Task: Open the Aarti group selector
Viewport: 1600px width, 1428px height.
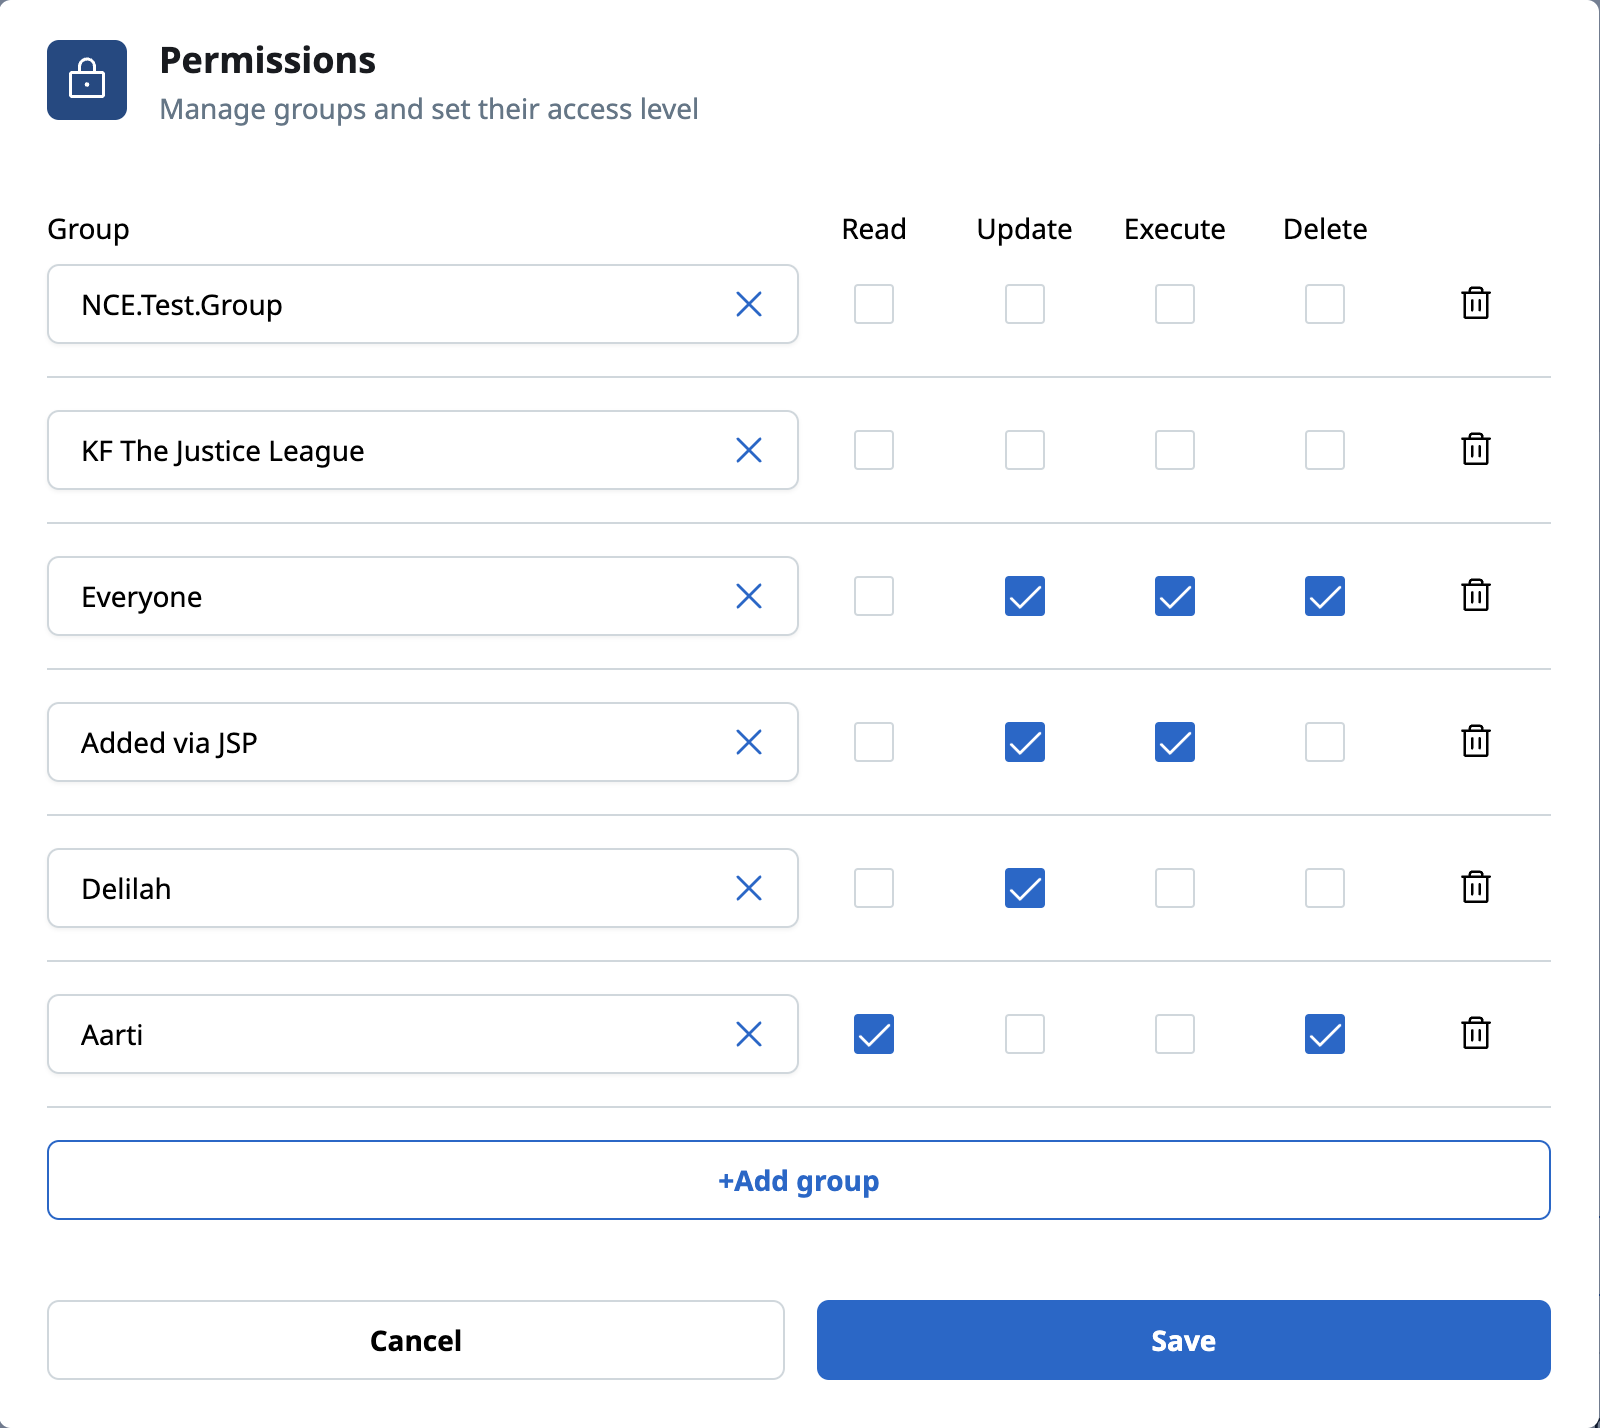Action: (x=423, y=1034)
